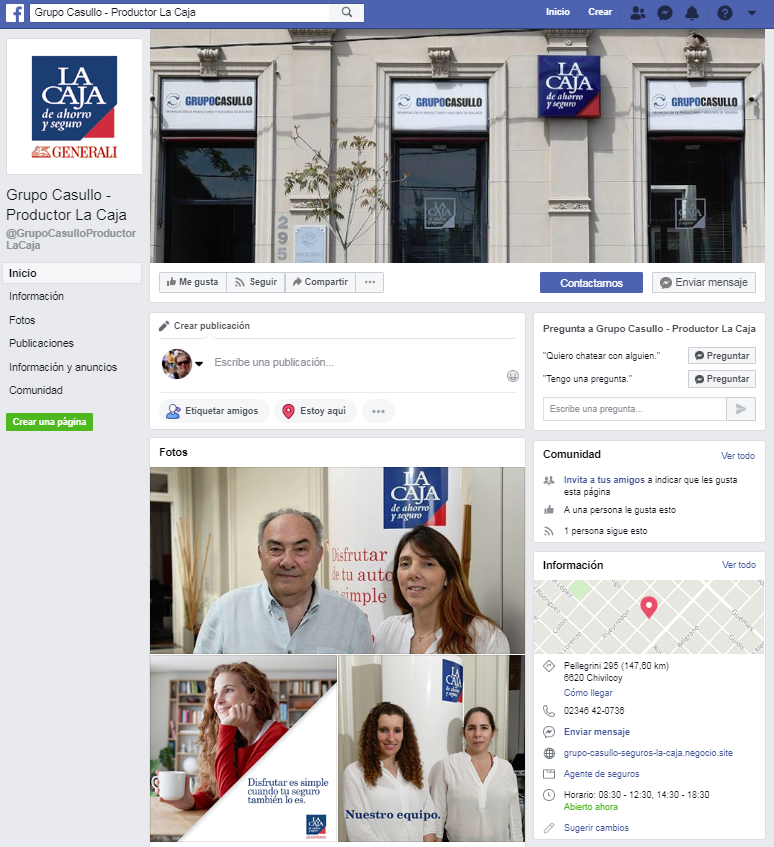The height and width of the screenshot is (847, 774).
Task: Open friend requests icon
Action: (x=638, y=12)
